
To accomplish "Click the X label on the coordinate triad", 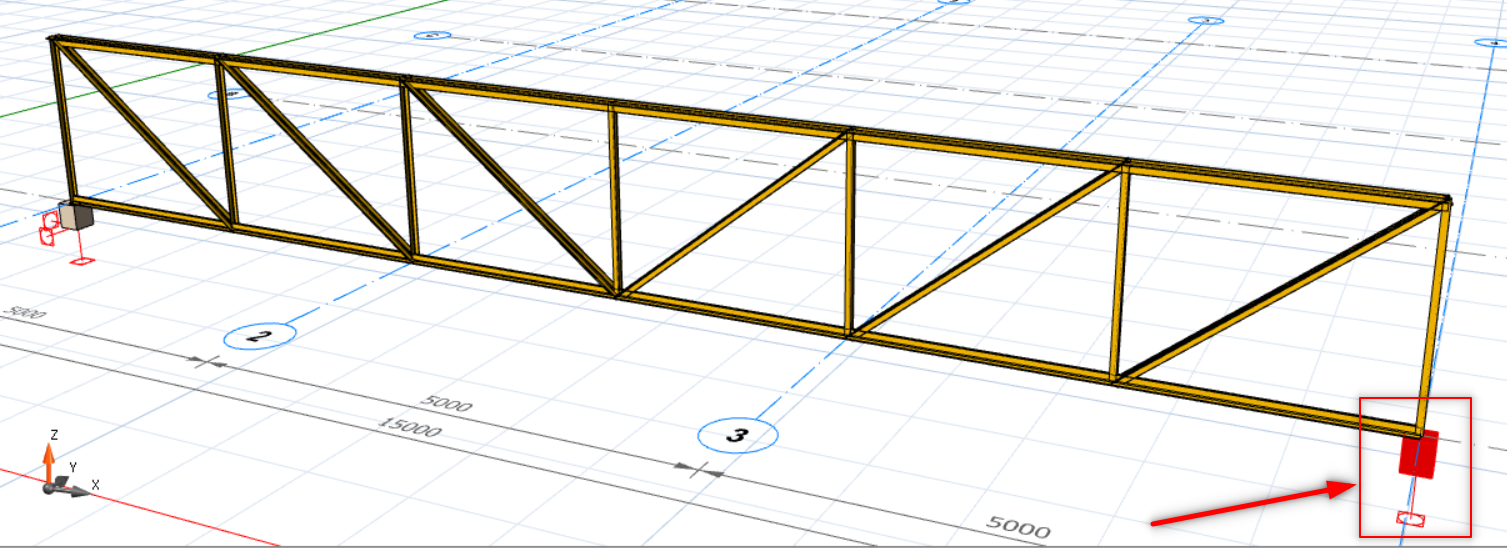I will click(x=95, y=484).
